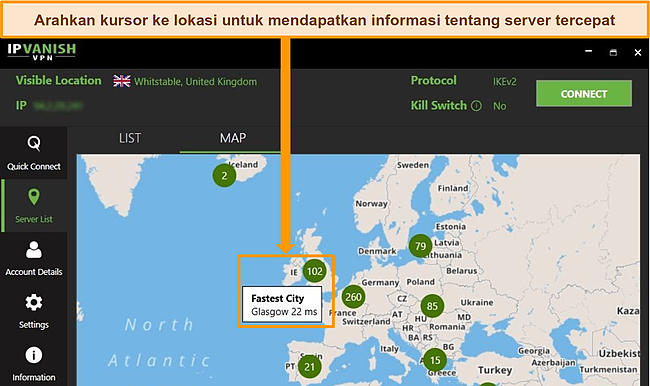Select the 85 server cluster near Hungary
Viewport: 650px width, 386px height.
coord(432,306)
